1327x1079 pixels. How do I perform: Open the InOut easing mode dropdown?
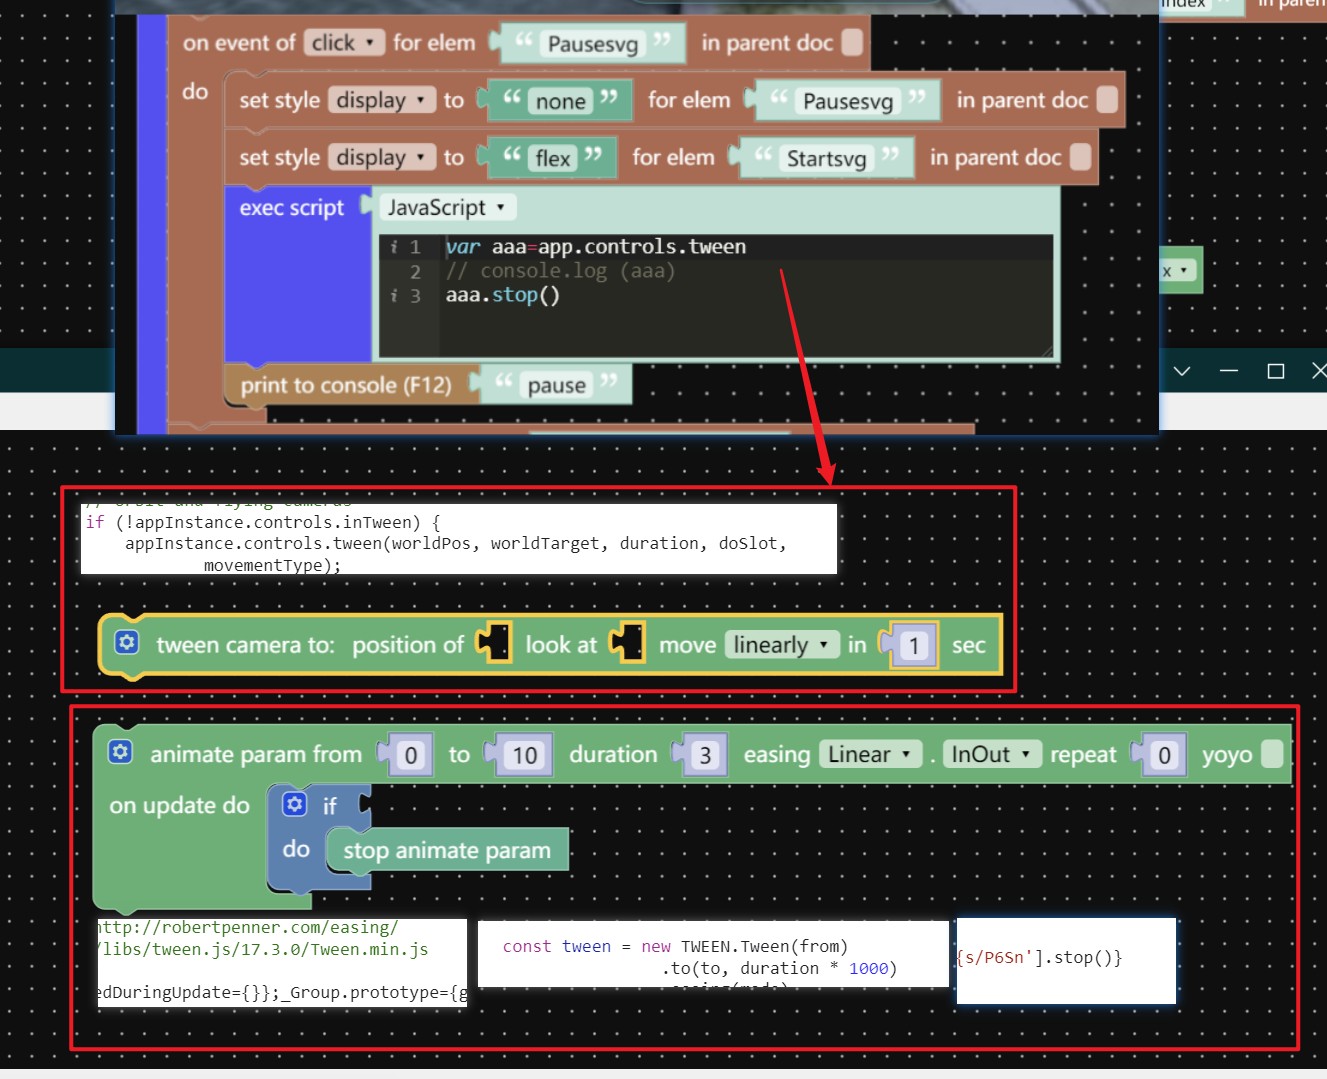992,754
